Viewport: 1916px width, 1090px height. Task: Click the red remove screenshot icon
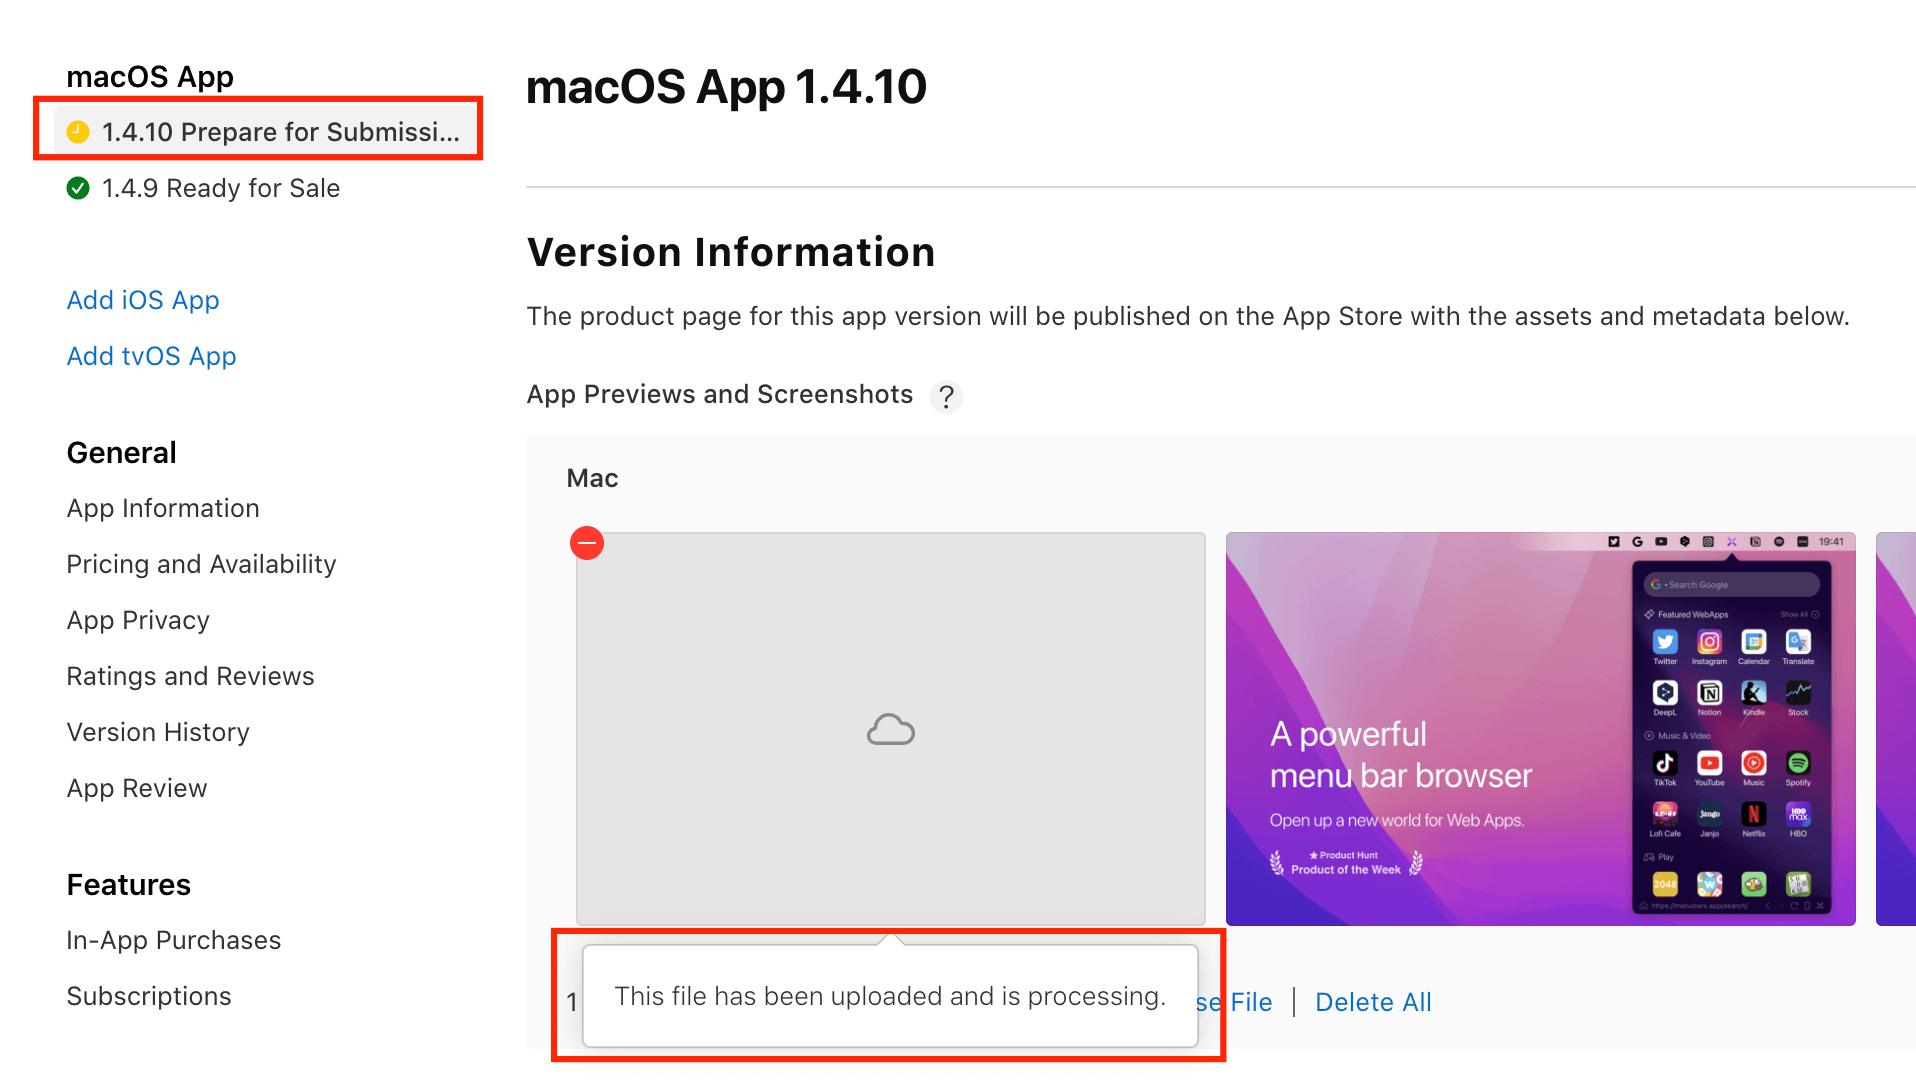pyautogui.click(x=587, y=543)
